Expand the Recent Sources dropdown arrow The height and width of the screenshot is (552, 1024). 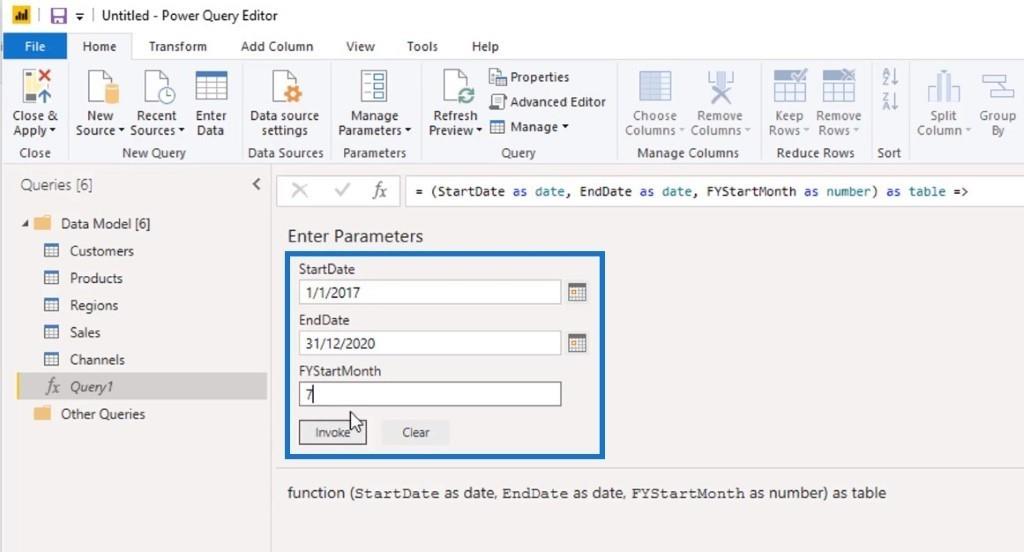click(x=182, y=131)
